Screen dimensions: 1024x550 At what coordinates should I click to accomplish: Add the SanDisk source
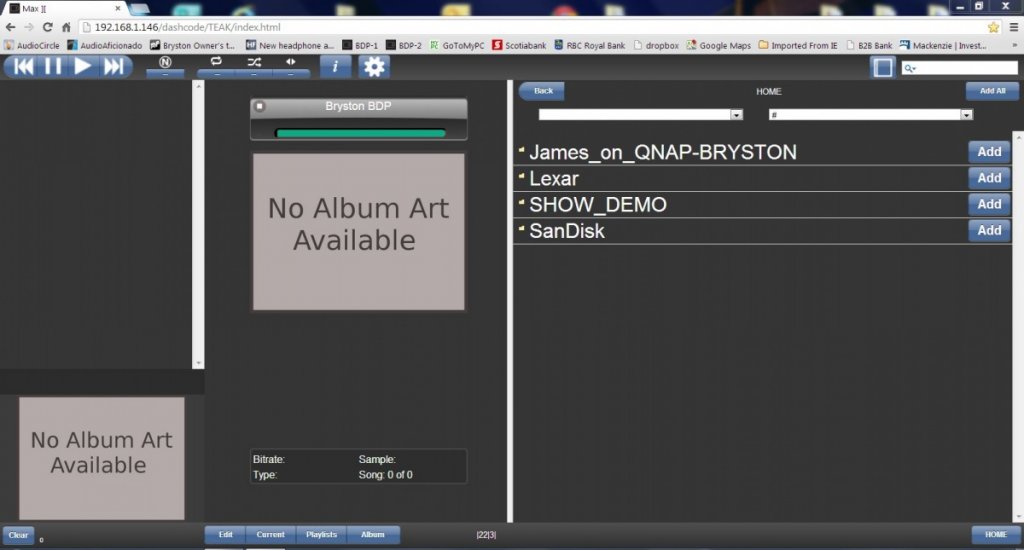[x=989, y=230]
